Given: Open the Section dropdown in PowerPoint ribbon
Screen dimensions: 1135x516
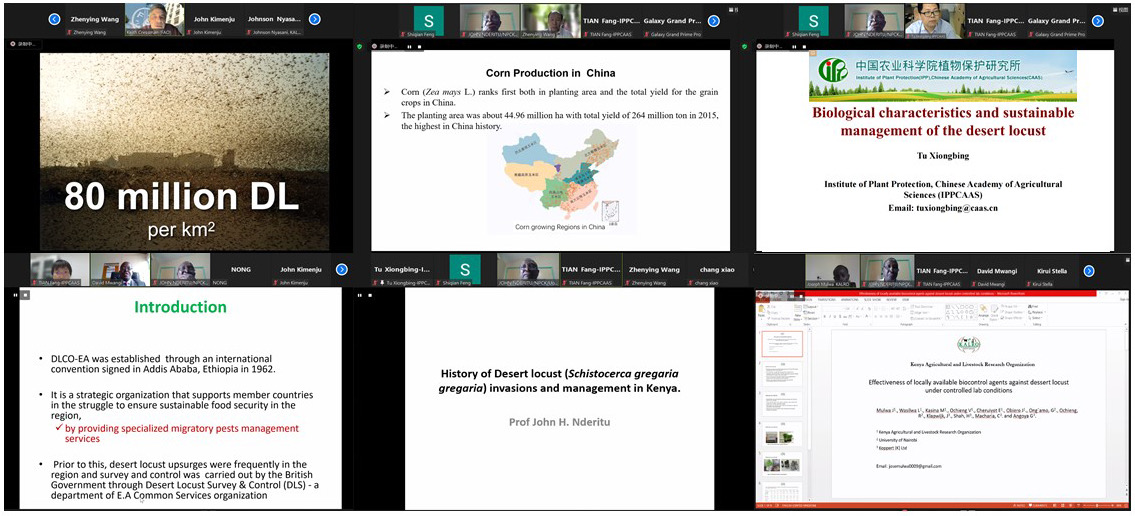Looking at the screenshot, I should coord(813,318).
